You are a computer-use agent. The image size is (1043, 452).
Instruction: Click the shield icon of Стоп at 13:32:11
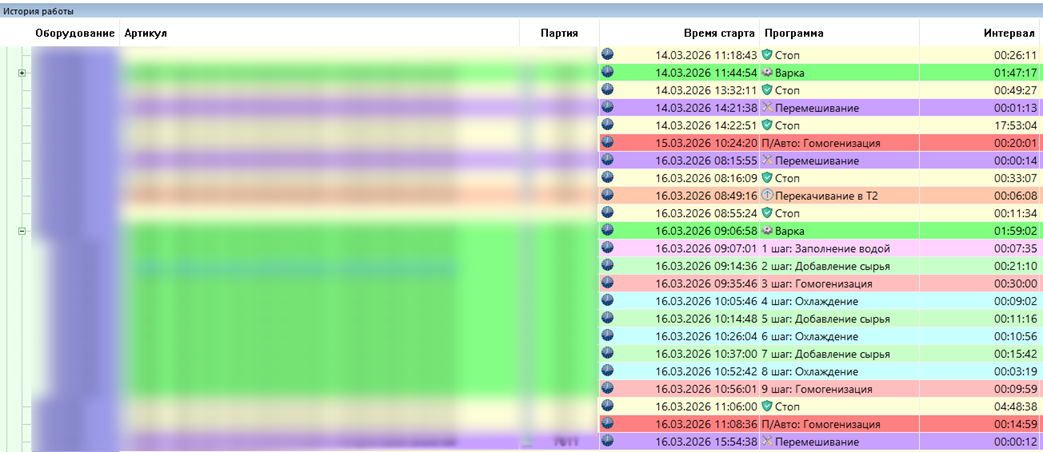767,90
